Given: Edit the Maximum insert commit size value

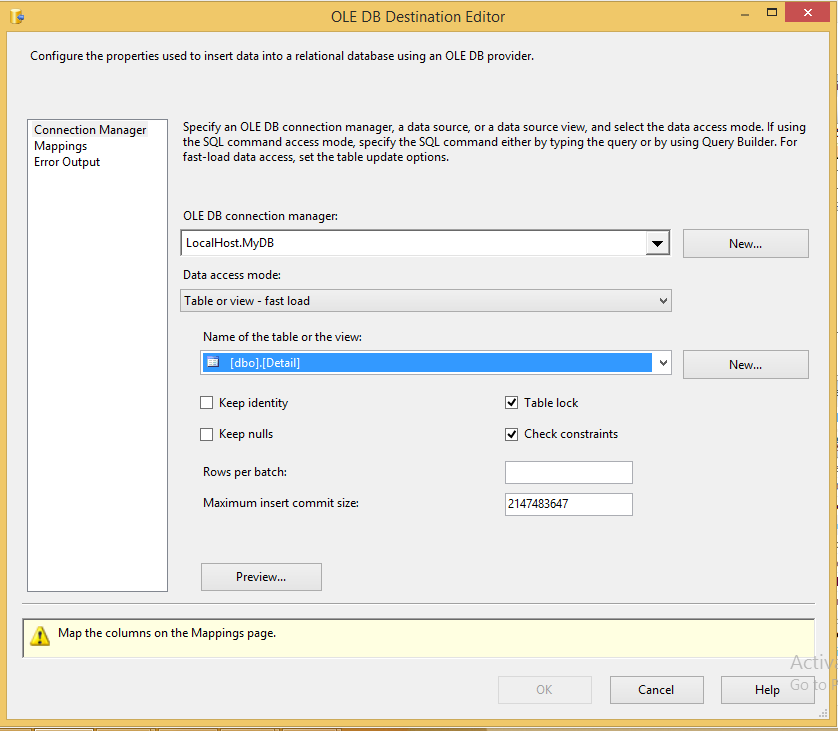Looking at the screenshot, I should tap(568, 504).
